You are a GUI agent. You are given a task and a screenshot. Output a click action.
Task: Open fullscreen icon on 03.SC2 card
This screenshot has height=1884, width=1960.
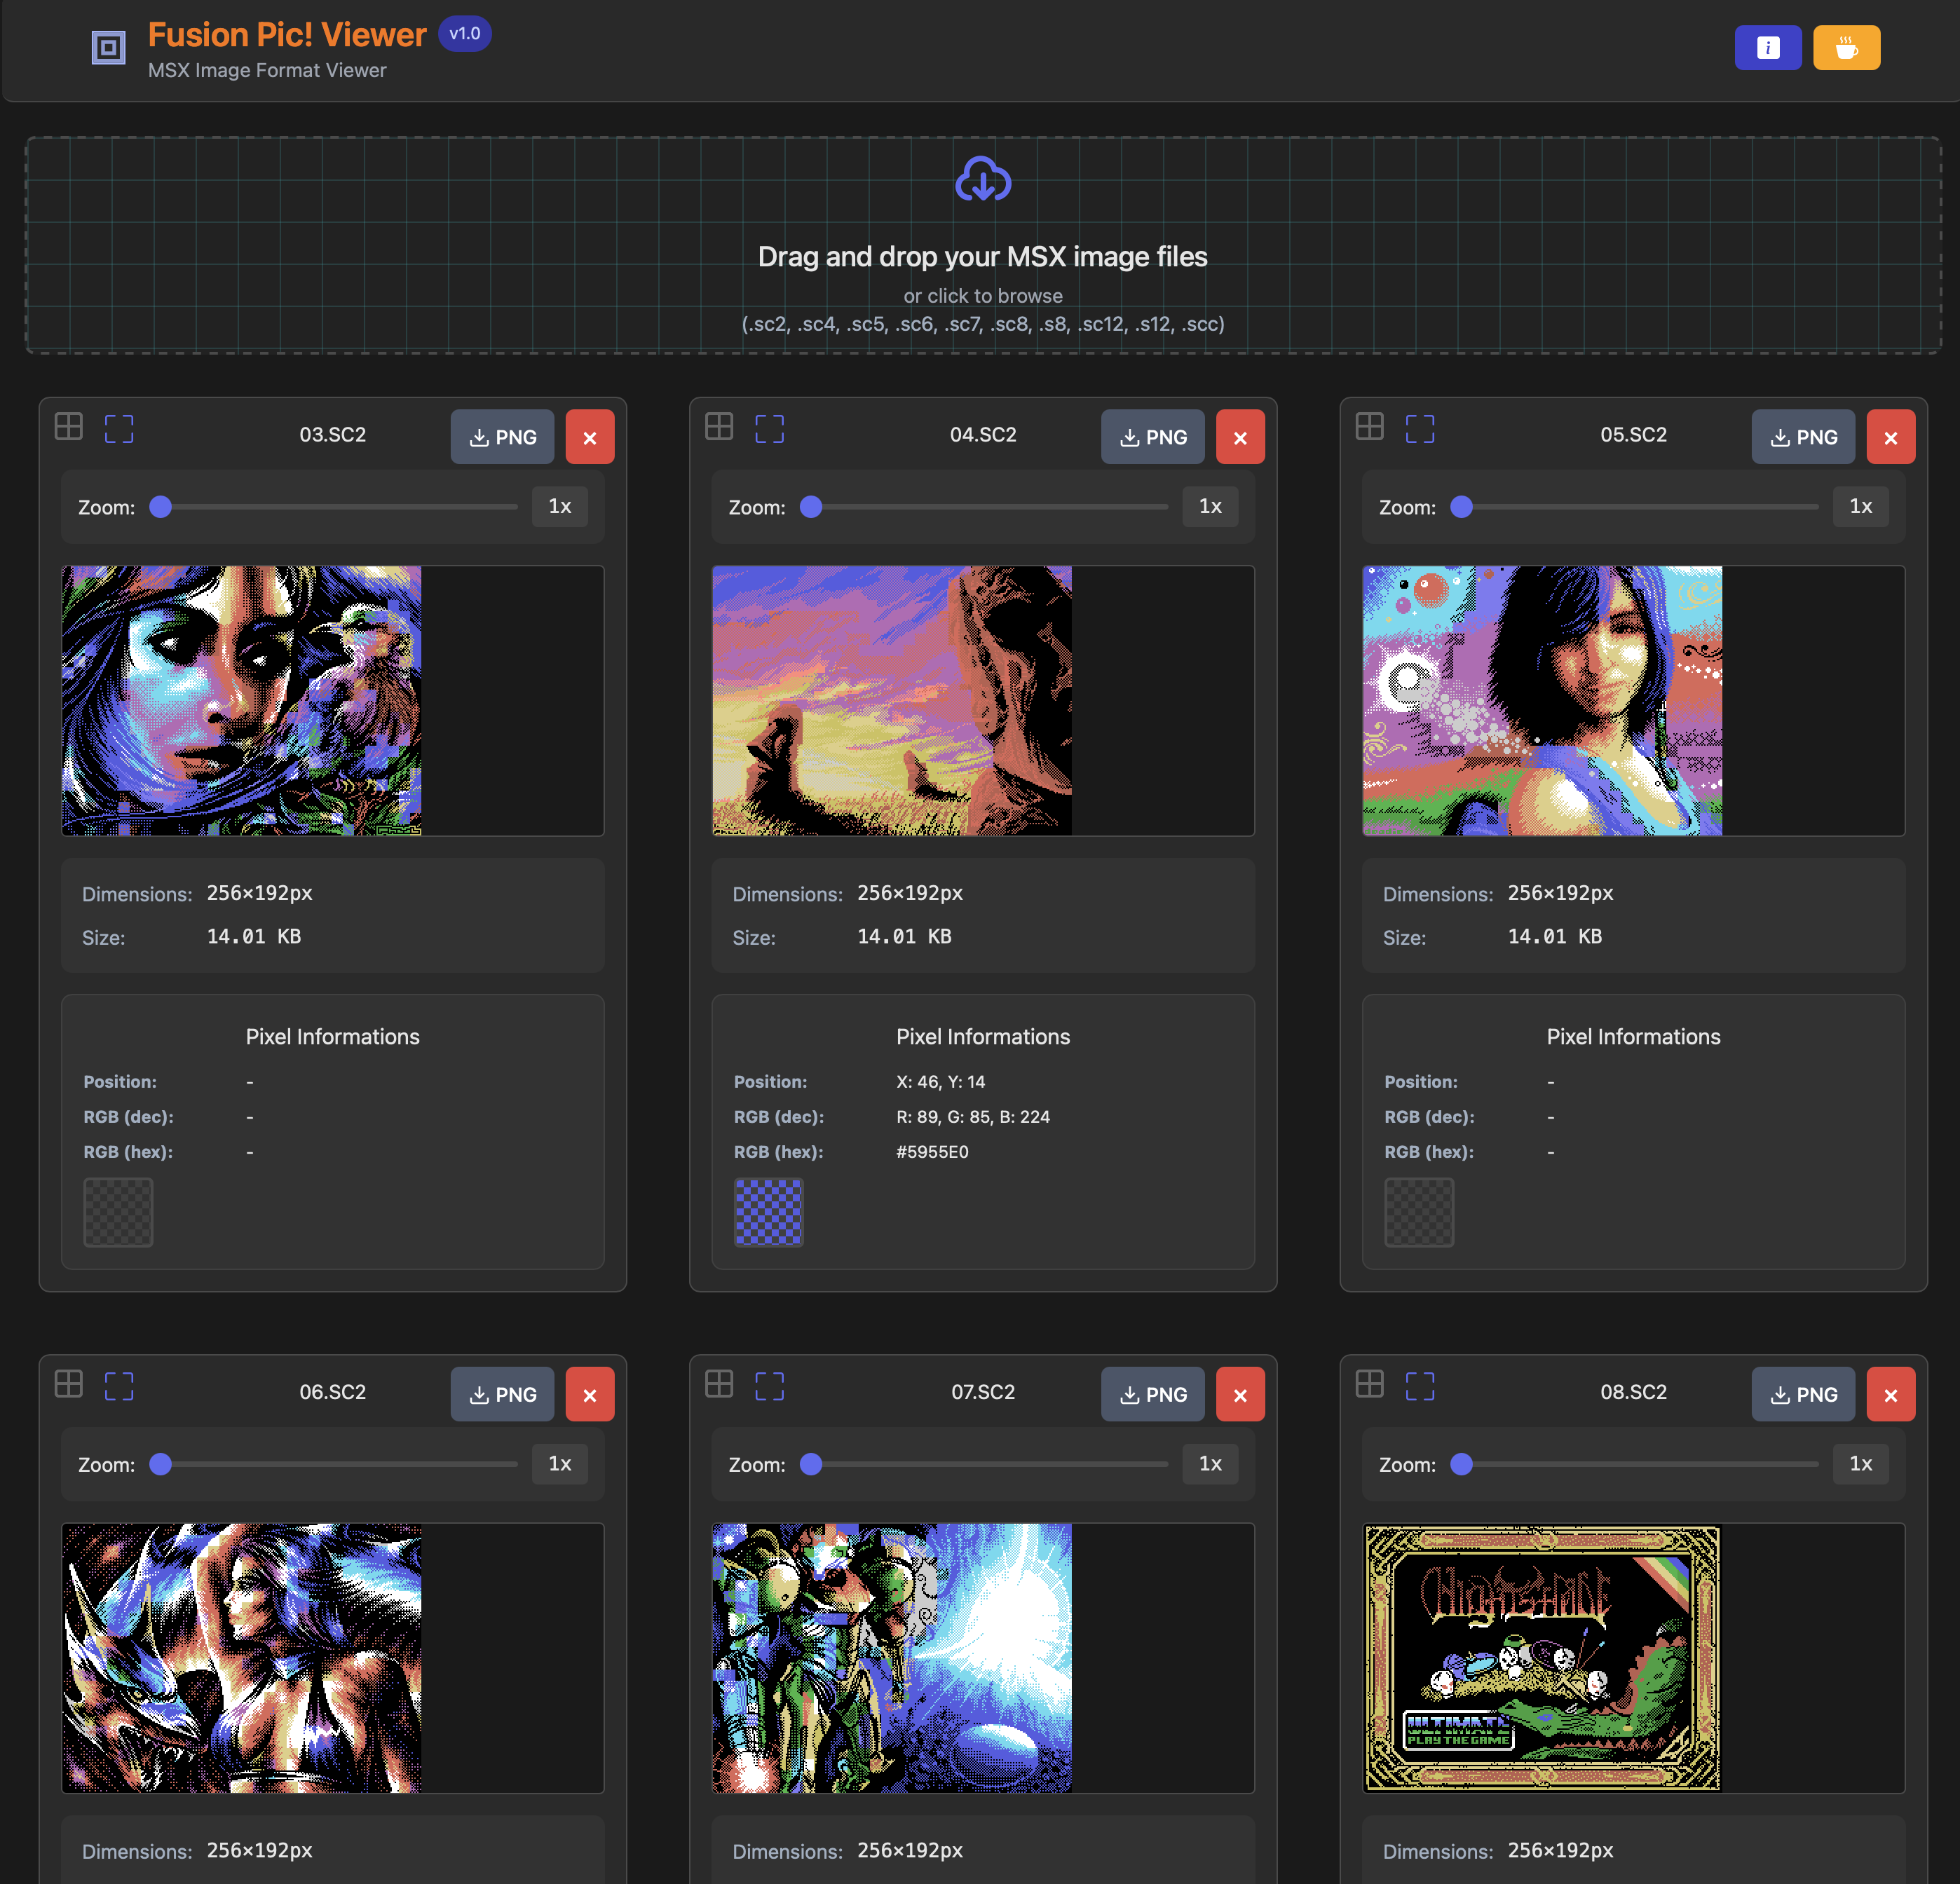tap(119, 428)
